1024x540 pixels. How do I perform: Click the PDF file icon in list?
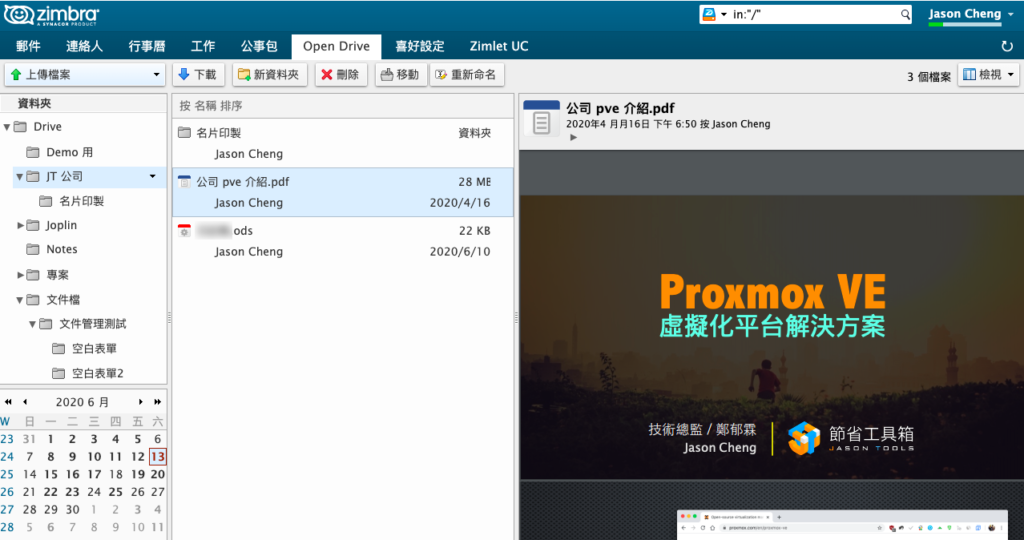(185, 182)
